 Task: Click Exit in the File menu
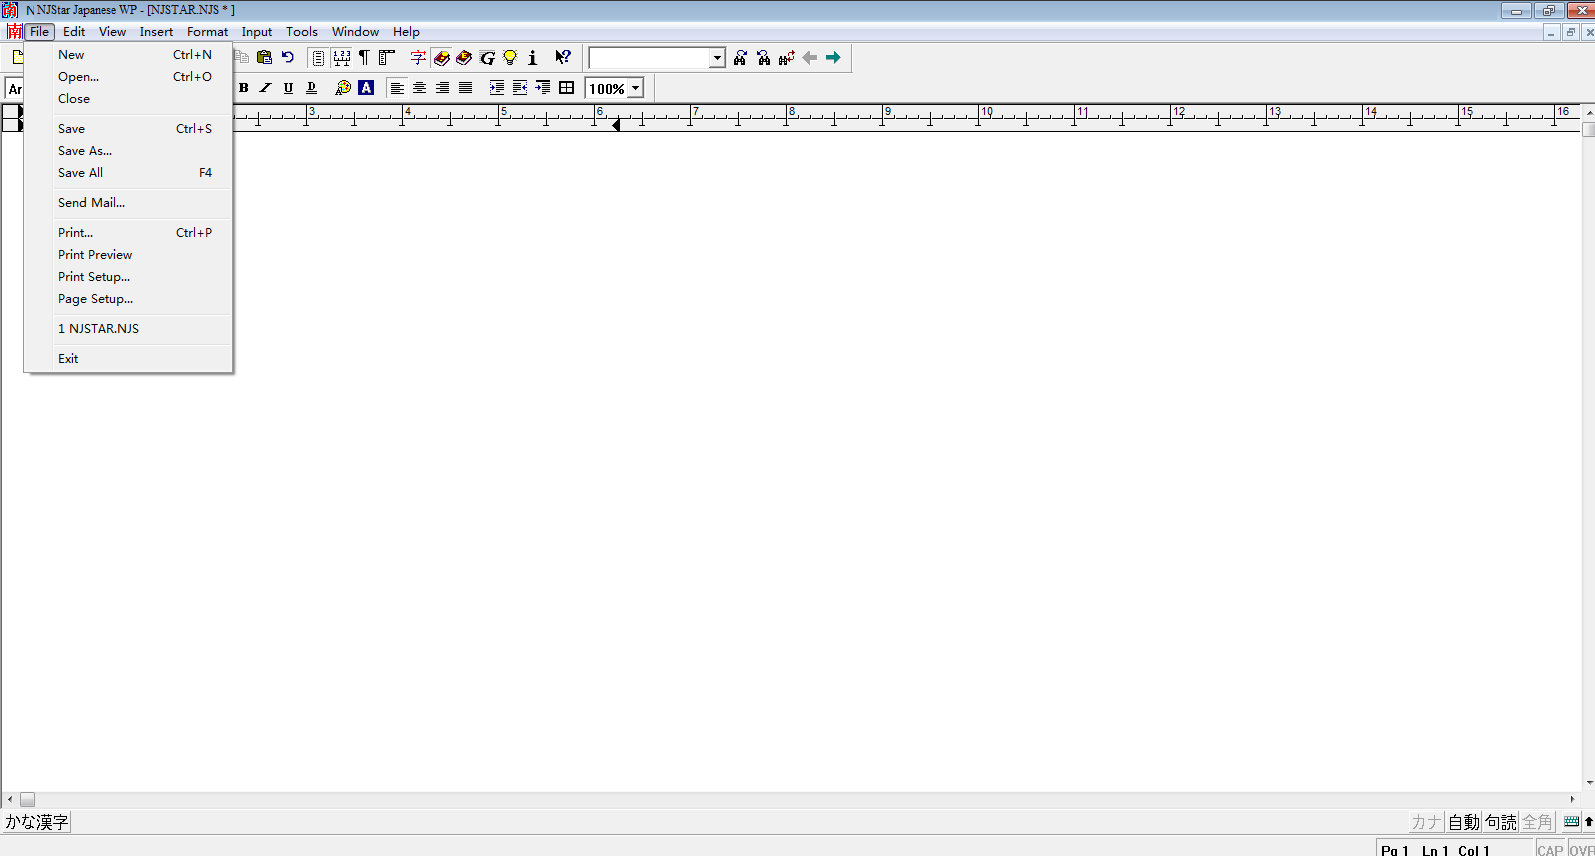pos(68,359)
